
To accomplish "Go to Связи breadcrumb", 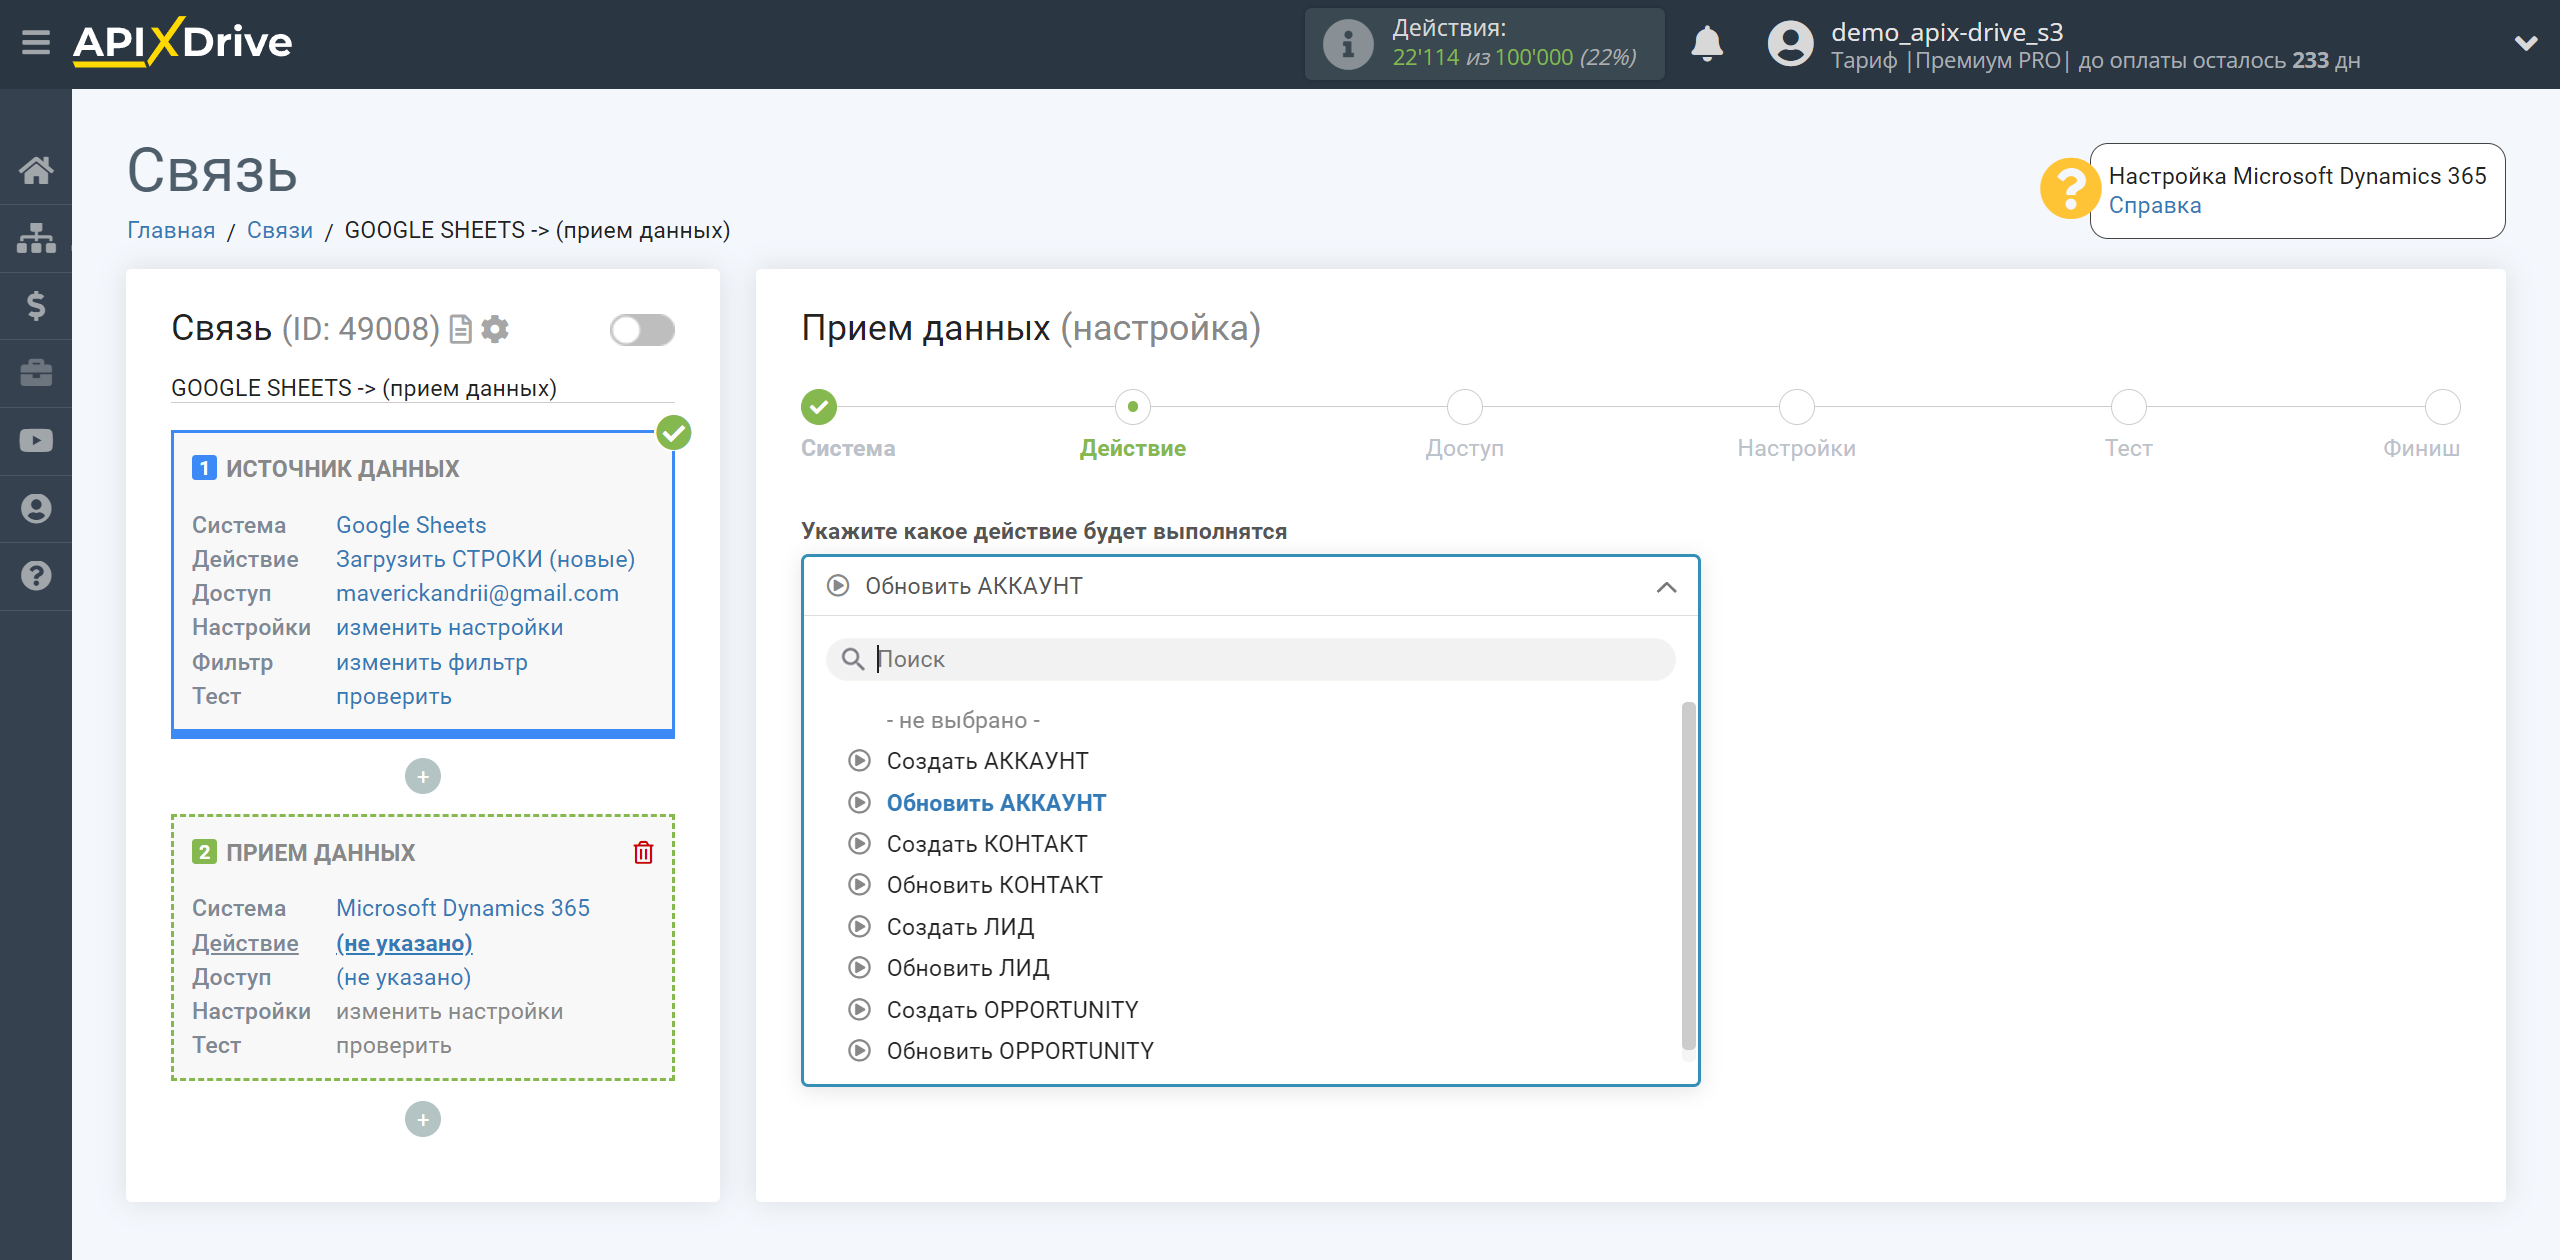I will [280, 230].
